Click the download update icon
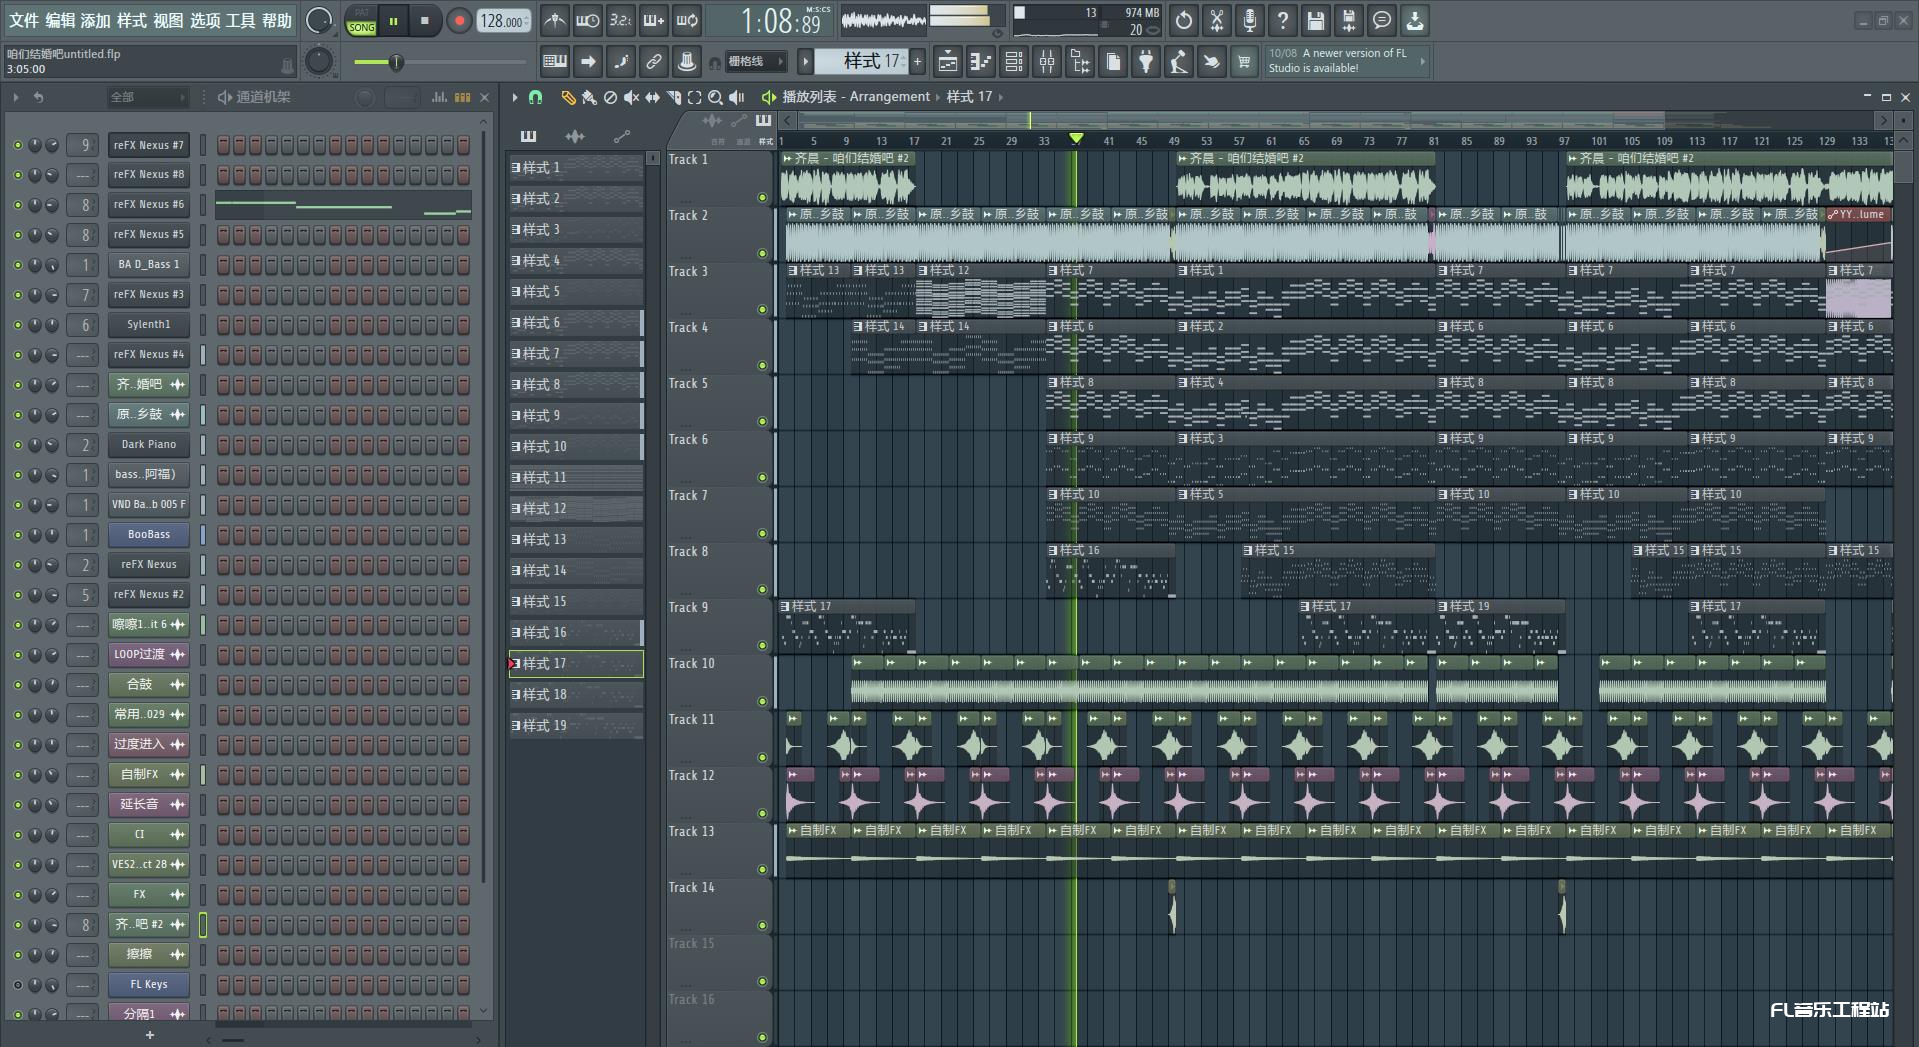1919x1047 pixels. click(x=1415, y=20)
